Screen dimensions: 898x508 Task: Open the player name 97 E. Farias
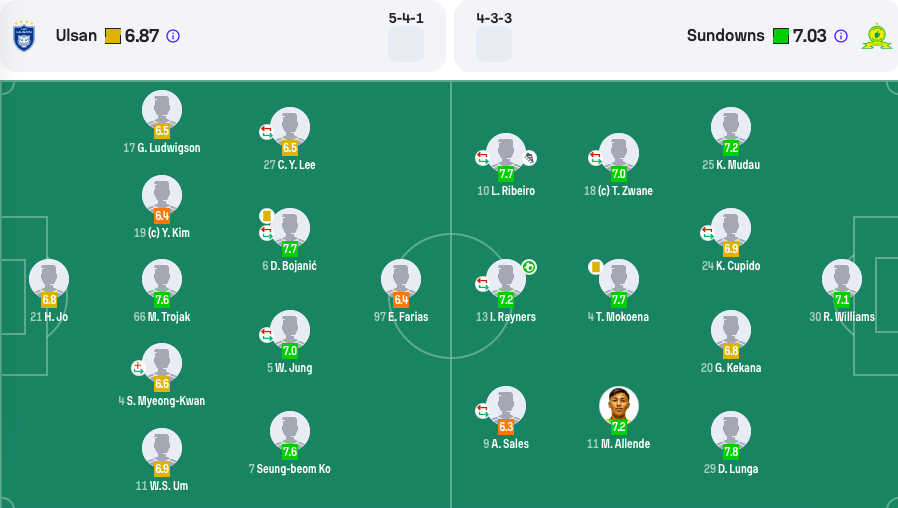(401, 317)
